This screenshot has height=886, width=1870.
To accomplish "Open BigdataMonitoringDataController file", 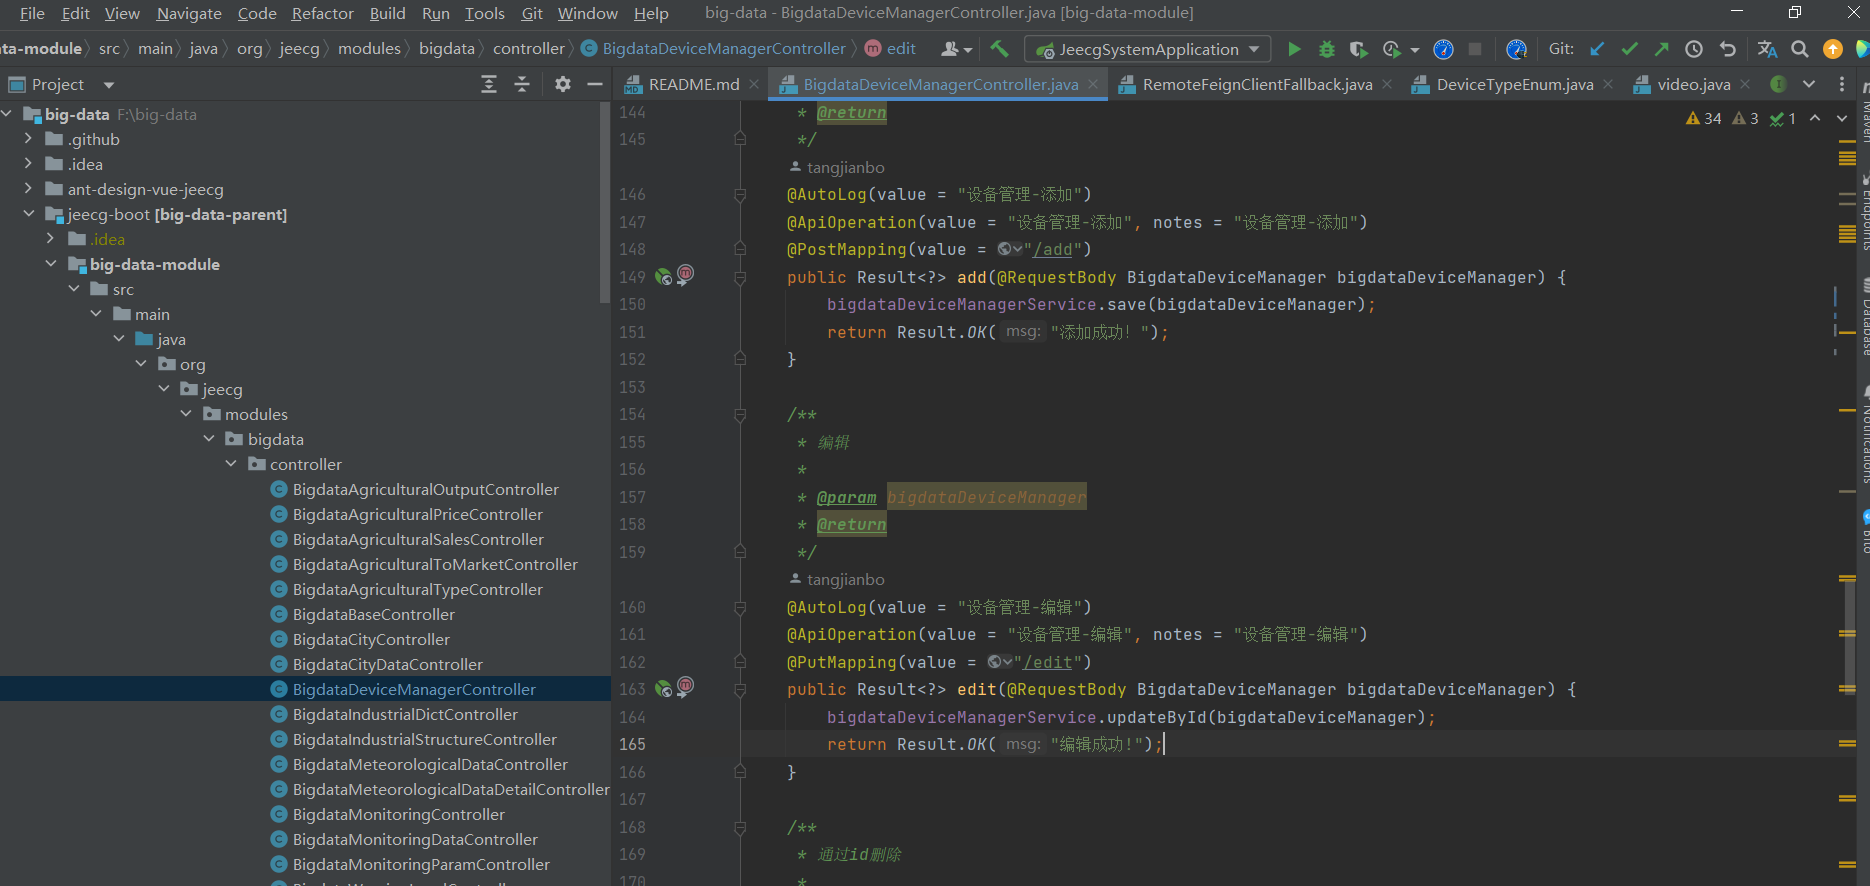I will (x=415, y=839).
